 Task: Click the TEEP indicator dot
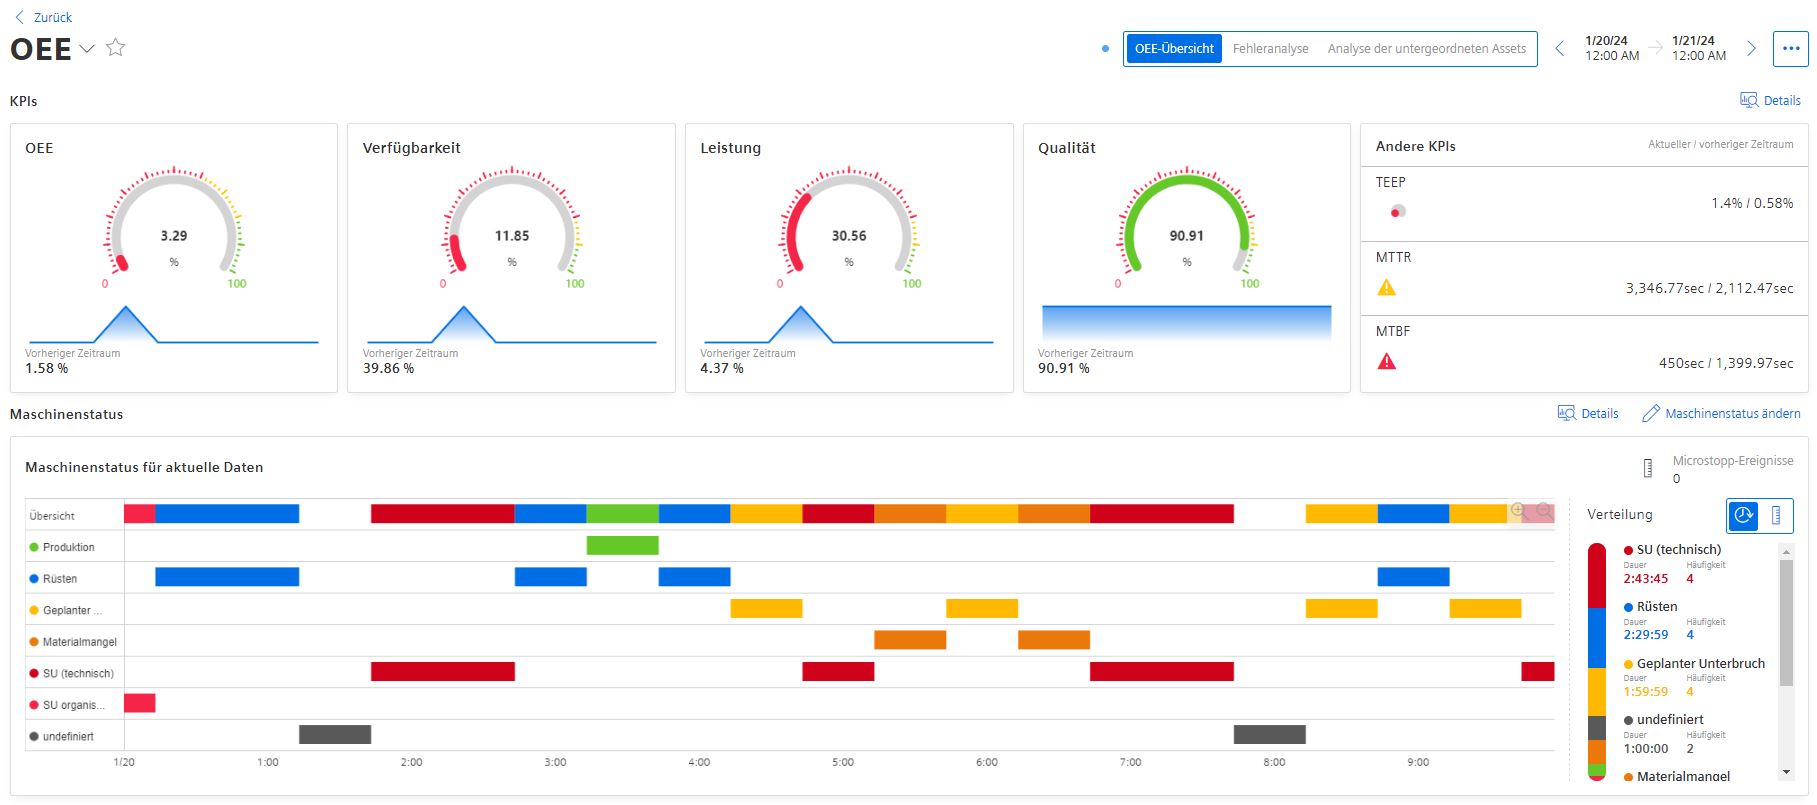[1397, 211]
